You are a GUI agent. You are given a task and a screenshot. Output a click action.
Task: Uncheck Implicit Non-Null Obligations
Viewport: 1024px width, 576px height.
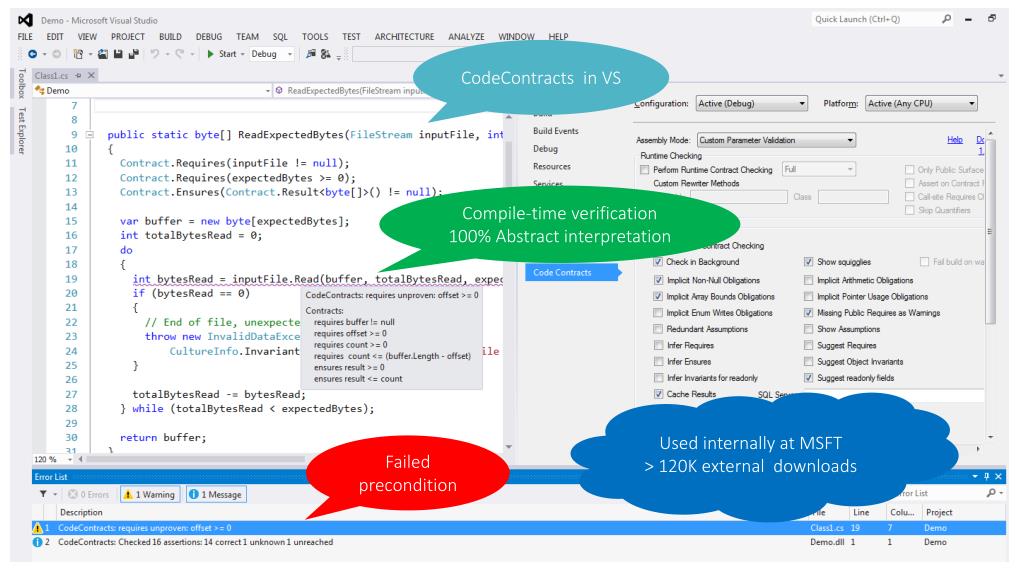(658, 280)
